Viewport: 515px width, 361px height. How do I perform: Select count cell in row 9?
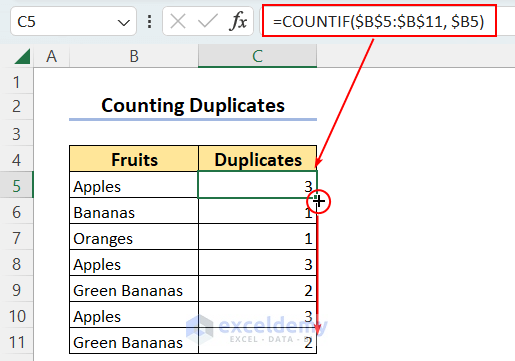pyautogui.click(x=258, y=290)
